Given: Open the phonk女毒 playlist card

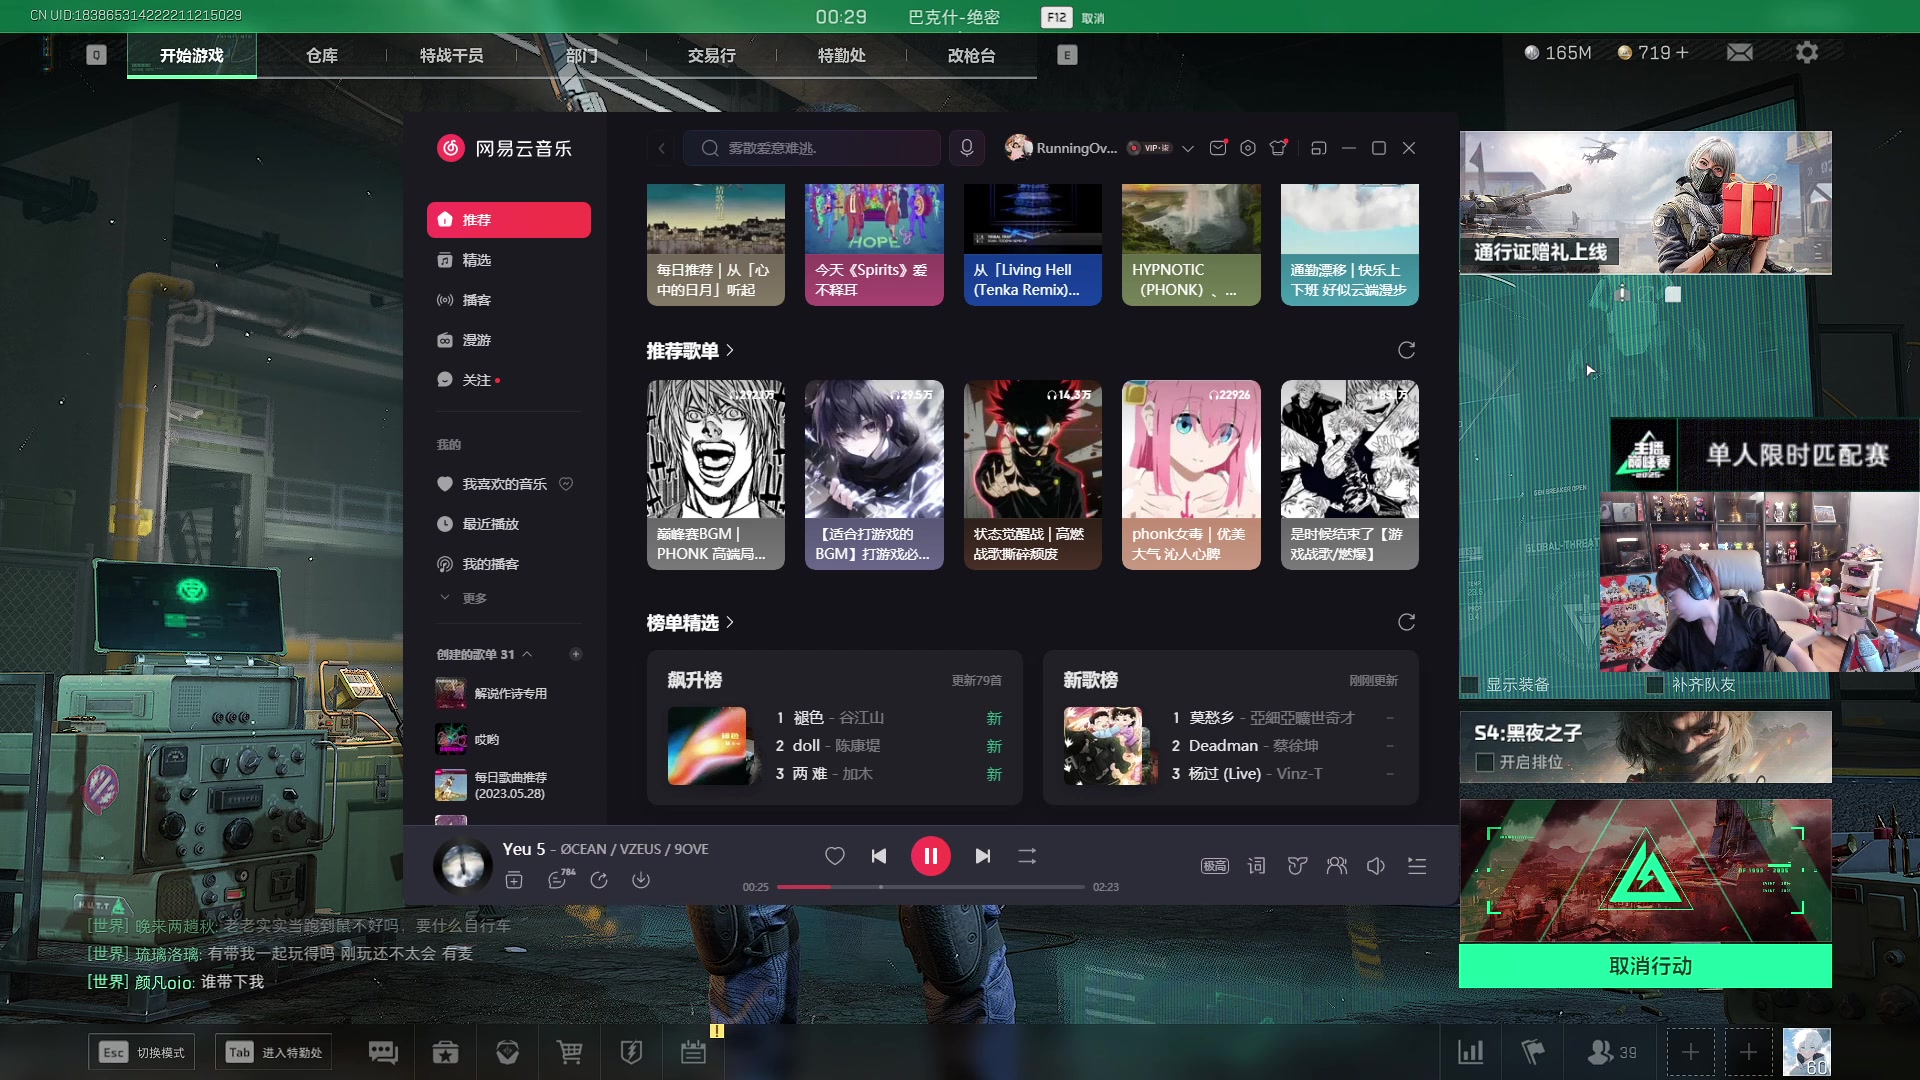Looking at the screenshot, I should [1191, 475].
